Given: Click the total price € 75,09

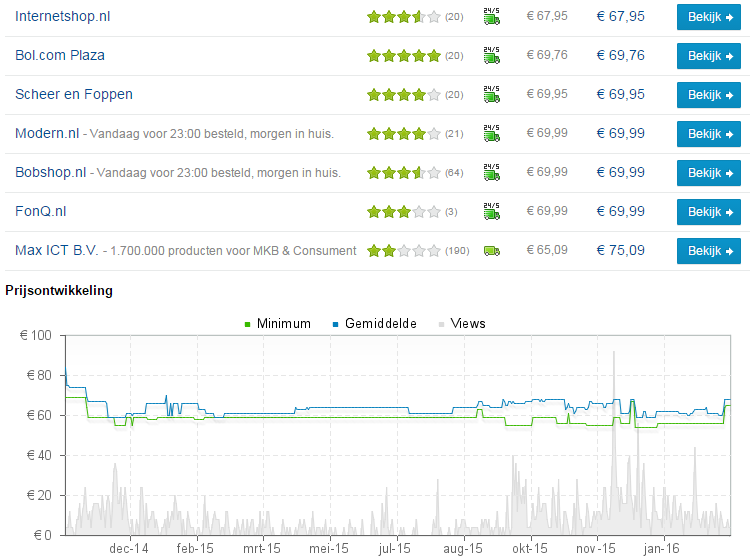Looking at the screenshot, I should 620,250.
